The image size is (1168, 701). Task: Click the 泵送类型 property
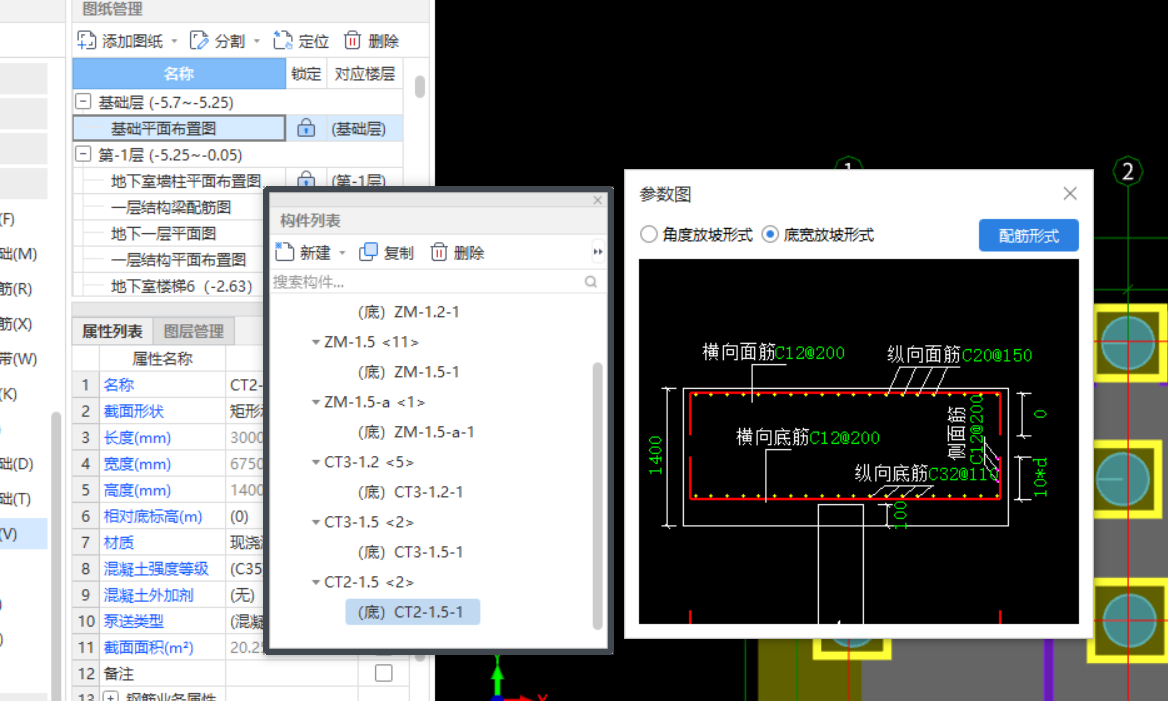click(133, 621)
